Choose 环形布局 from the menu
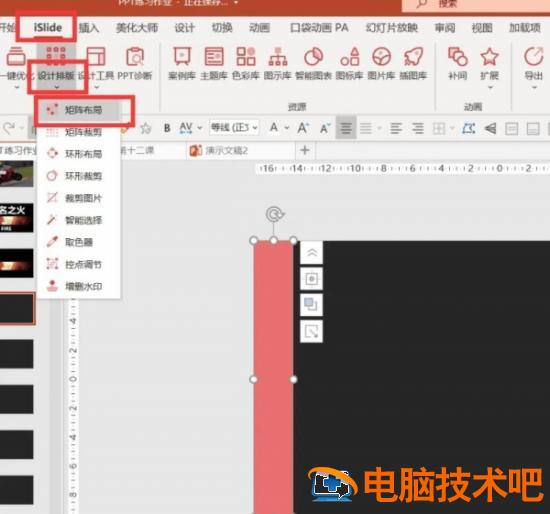This screenshot has width=550, height=514. [x=79, y=154]
